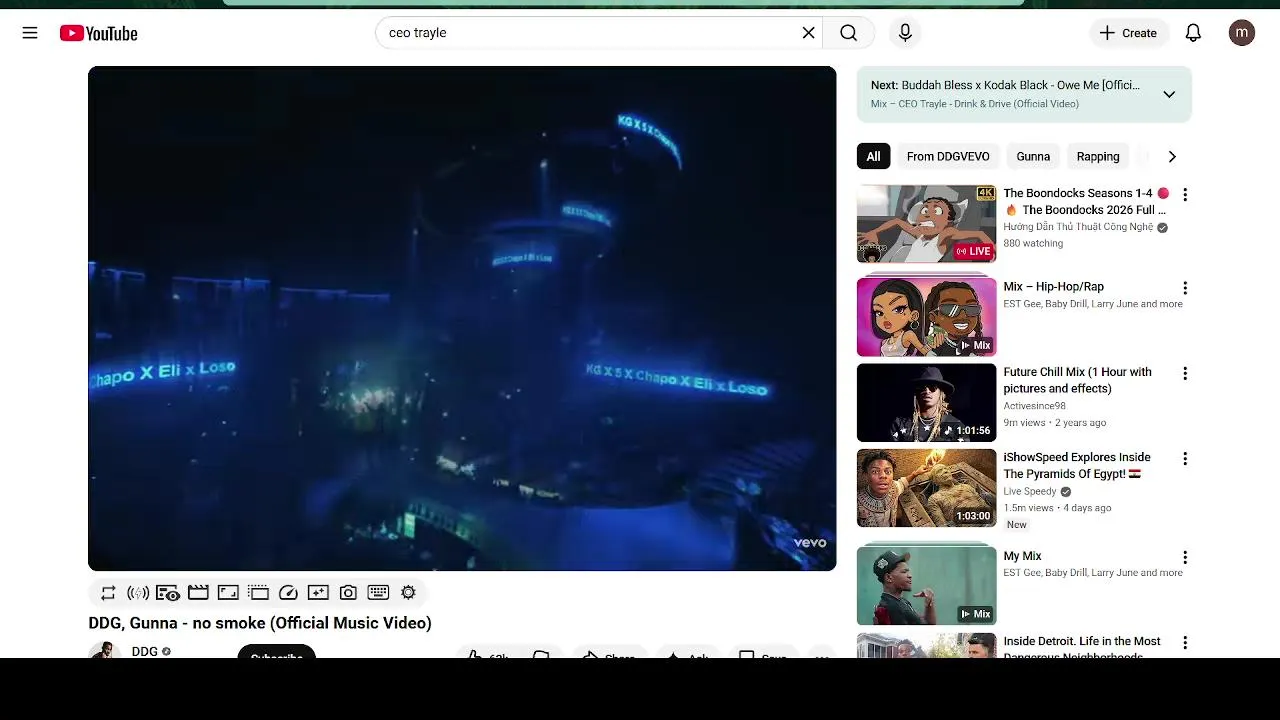Open the playback speed gauge icon

(x=288, y=593)
